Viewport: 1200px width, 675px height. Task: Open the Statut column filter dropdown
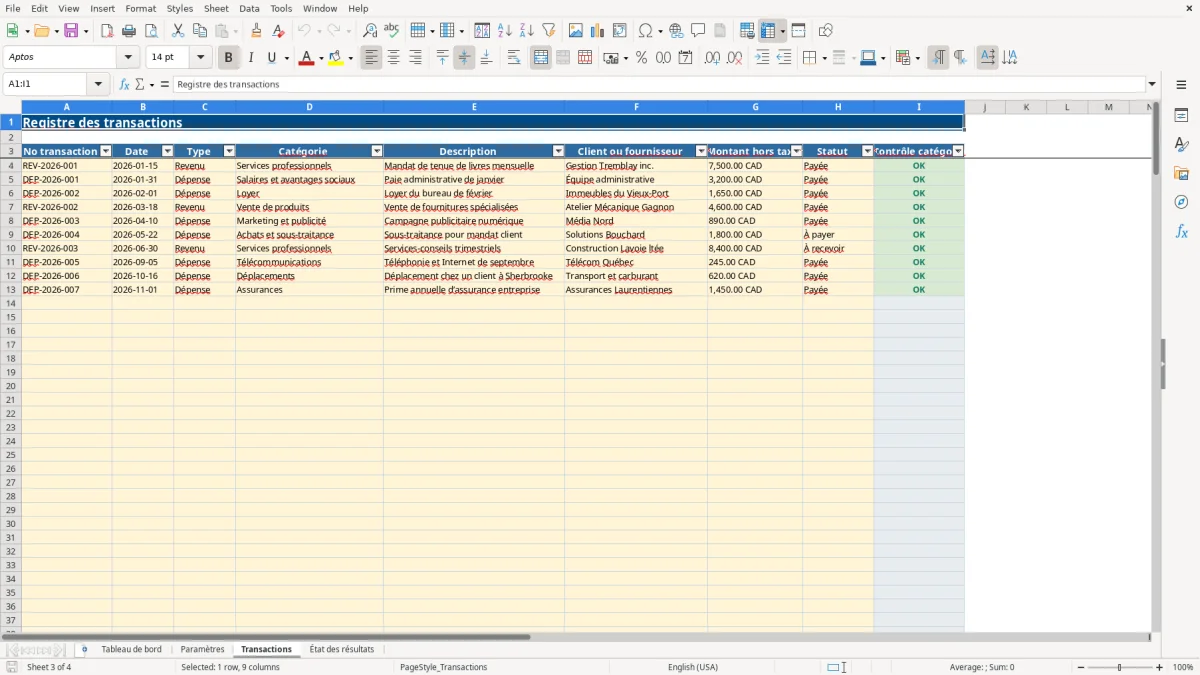[x=867, y=152]
